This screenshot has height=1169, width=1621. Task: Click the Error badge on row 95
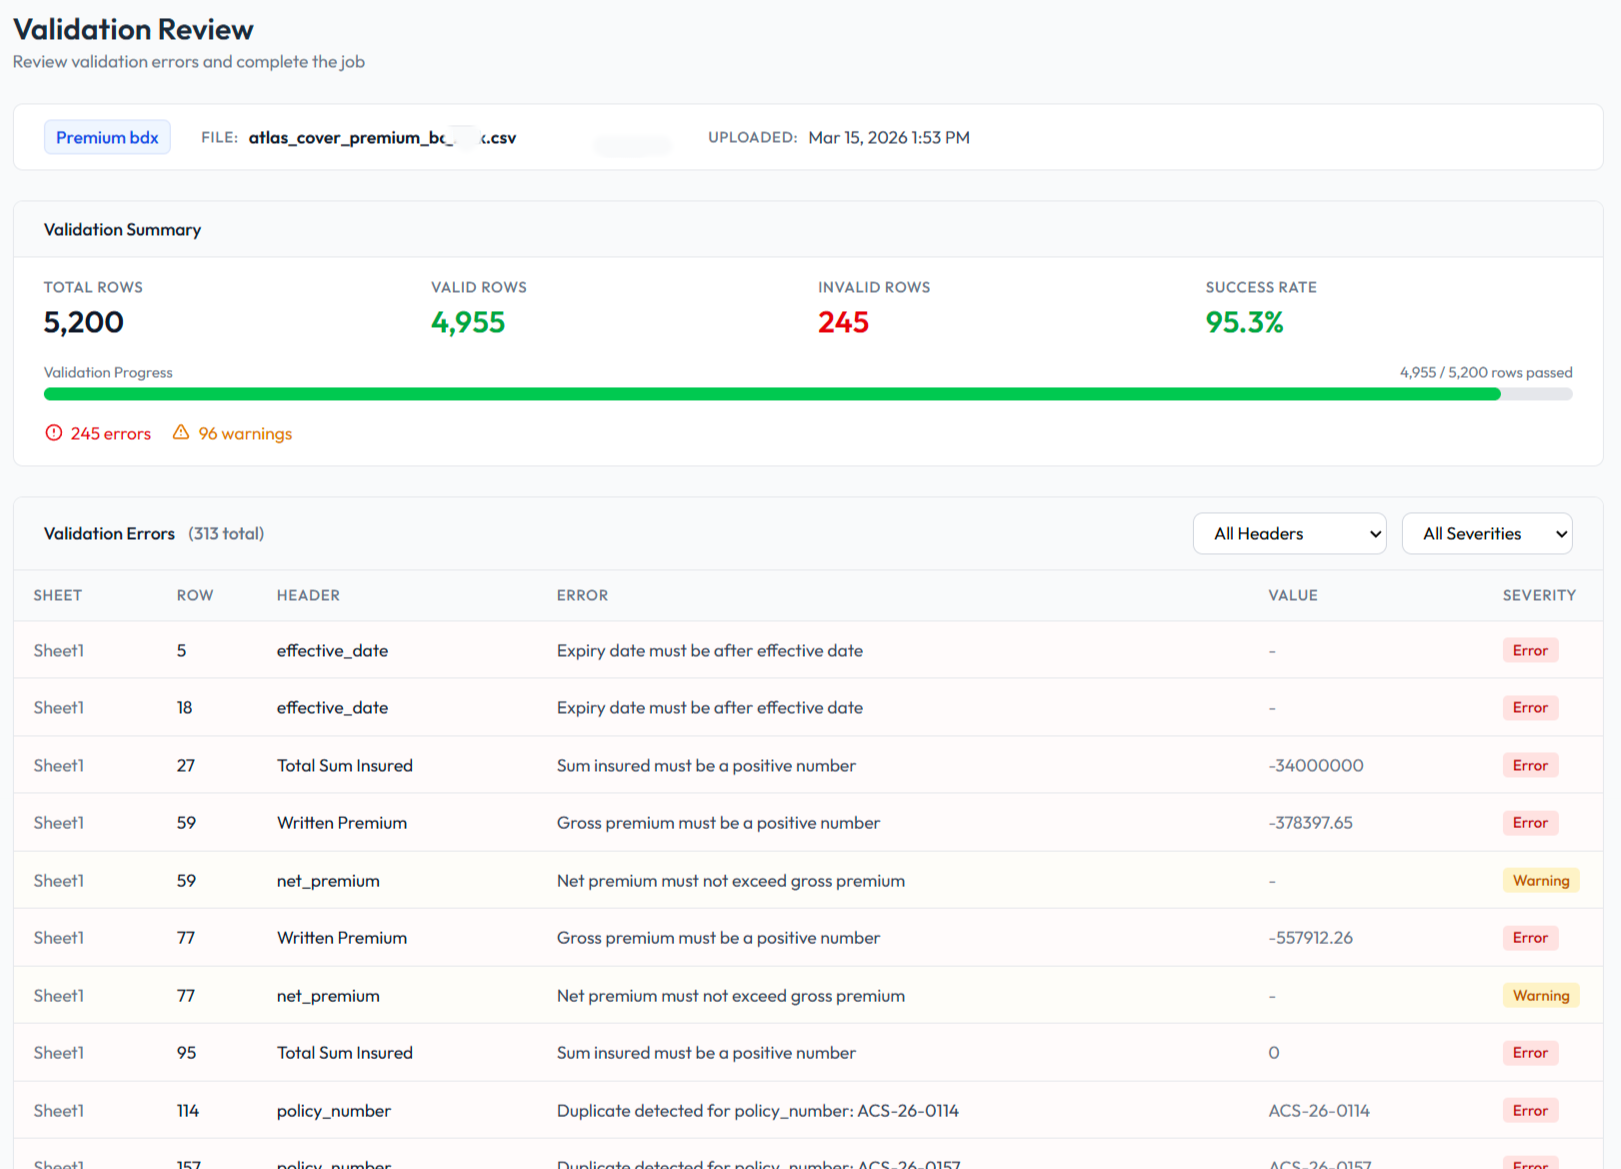coord(1530,1052)
